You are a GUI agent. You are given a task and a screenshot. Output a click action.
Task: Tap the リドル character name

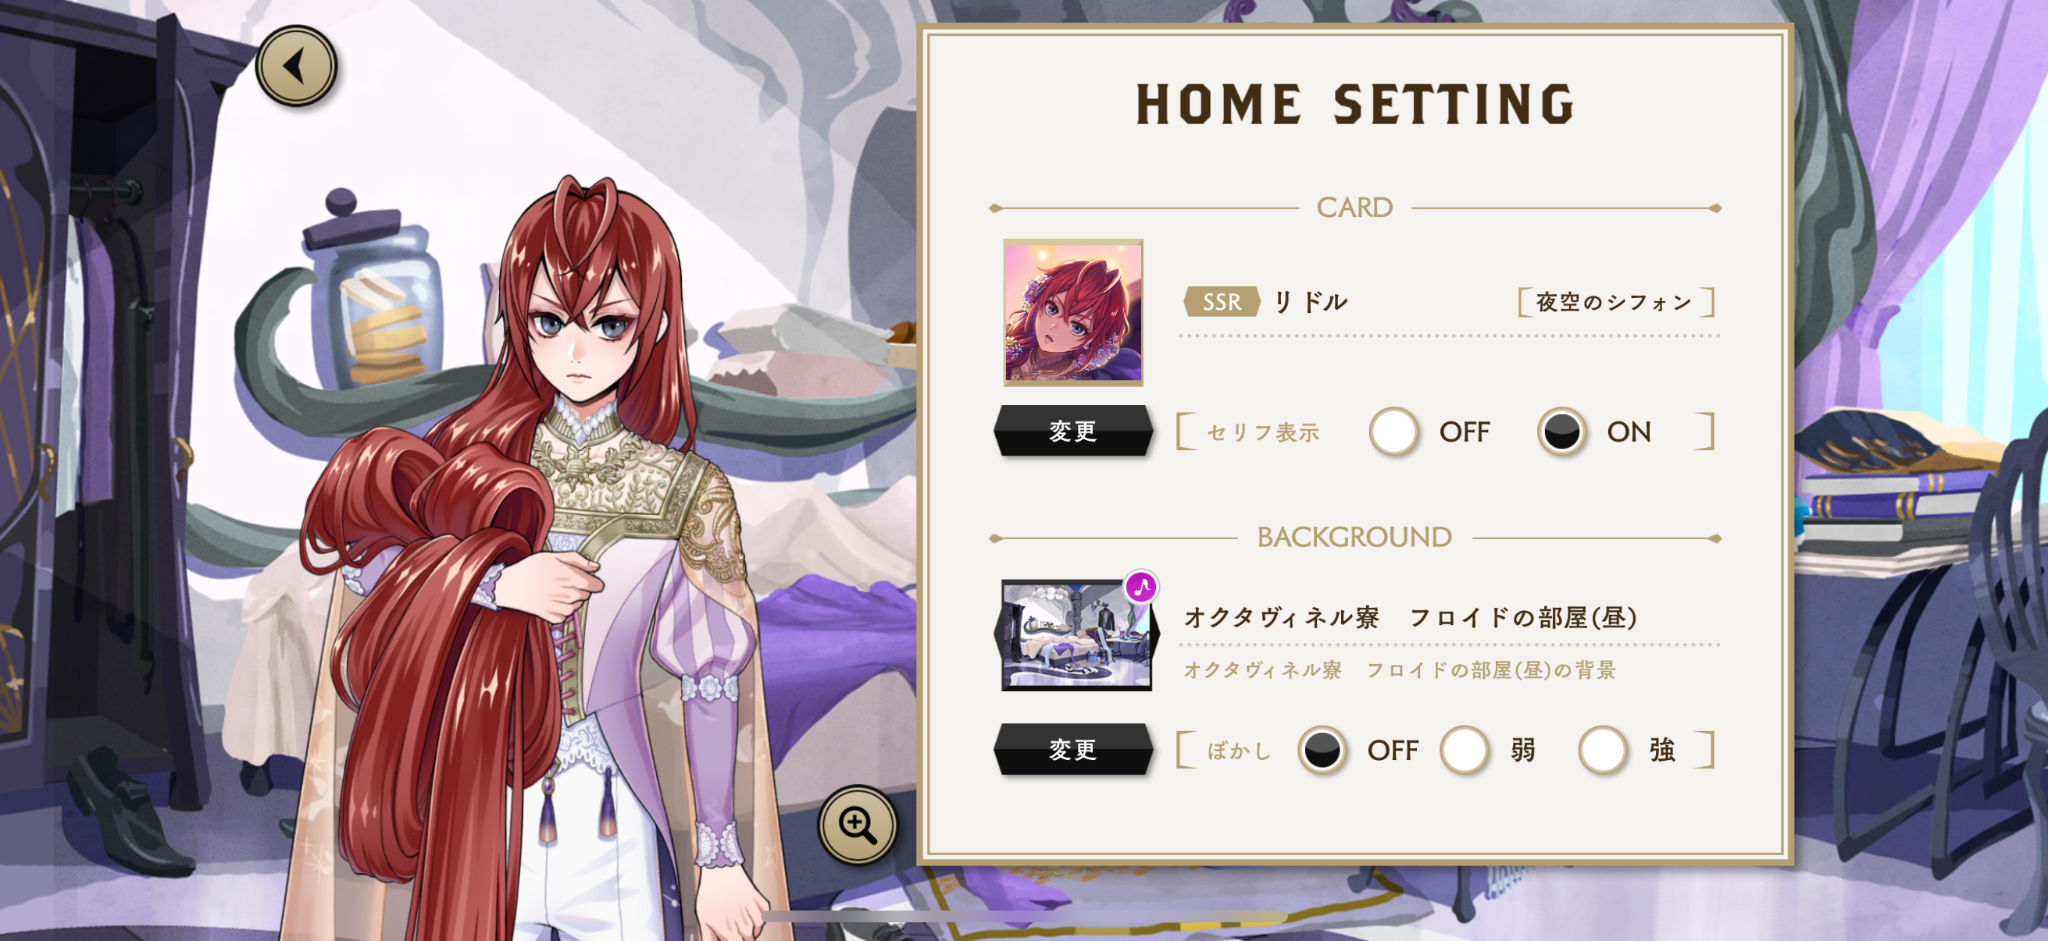coord(1311,302)
